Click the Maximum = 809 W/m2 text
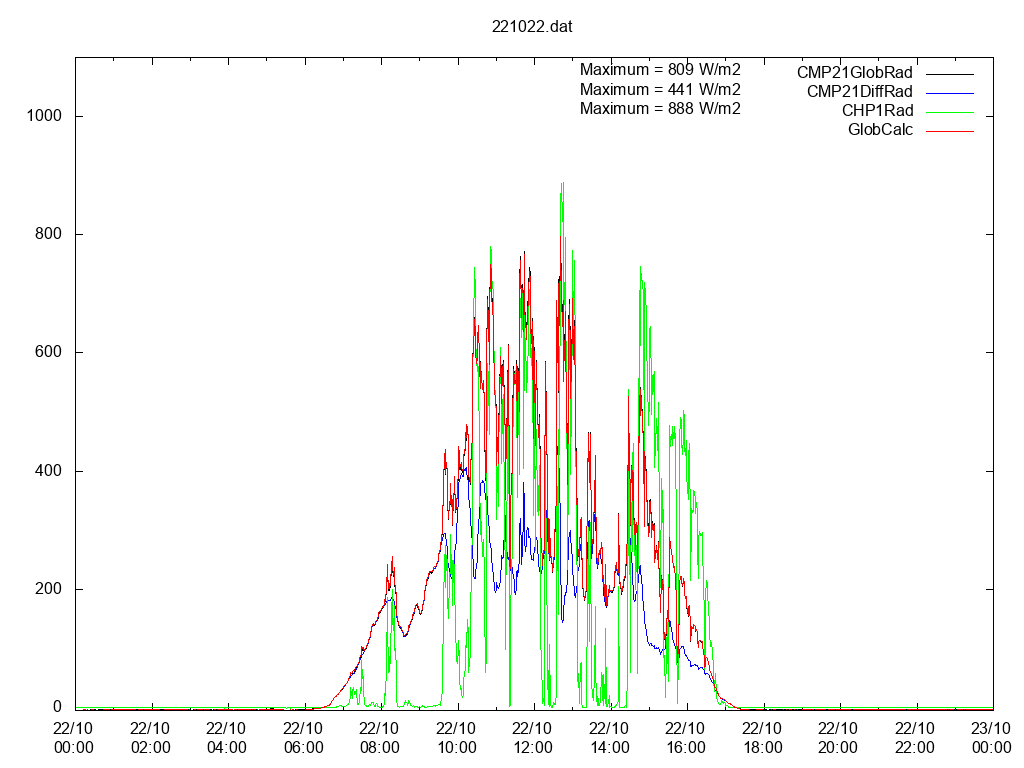This screenshot has width=1024, height=768. [660, 70]
